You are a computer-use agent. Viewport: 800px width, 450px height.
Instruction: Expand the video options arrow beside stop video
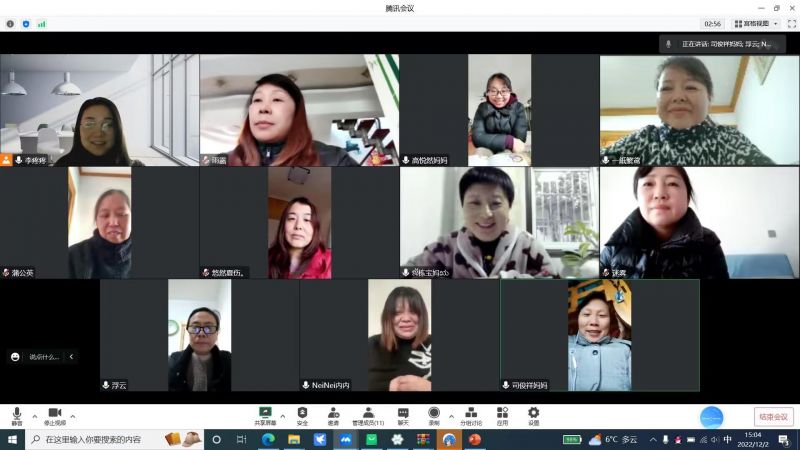pyautogui.click(x=73, y=415)
